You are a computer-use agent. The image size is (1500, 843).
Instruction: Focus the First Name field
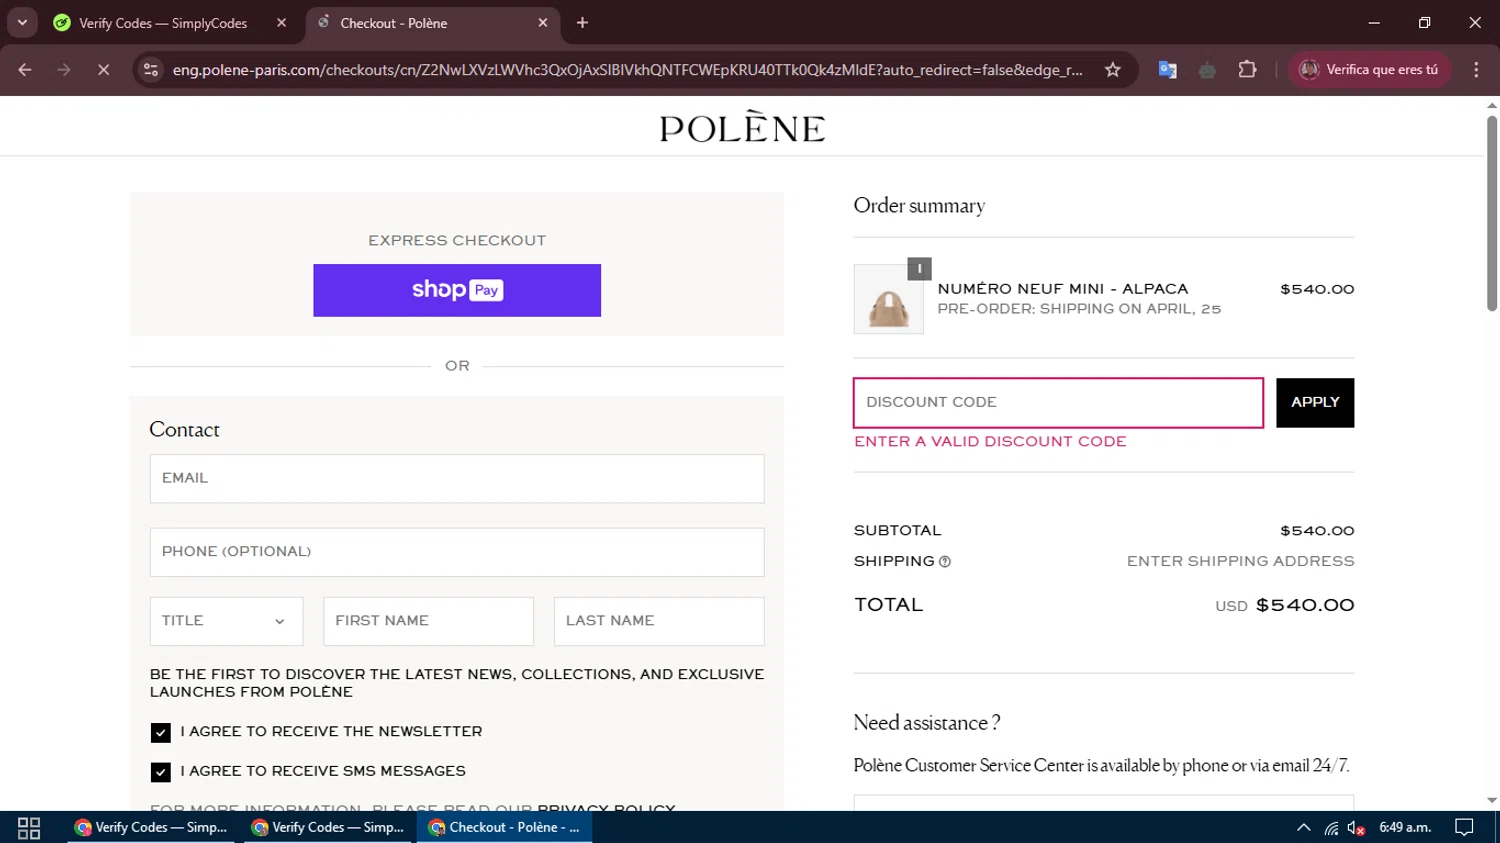pyautogui.click(x=428, y=621)
